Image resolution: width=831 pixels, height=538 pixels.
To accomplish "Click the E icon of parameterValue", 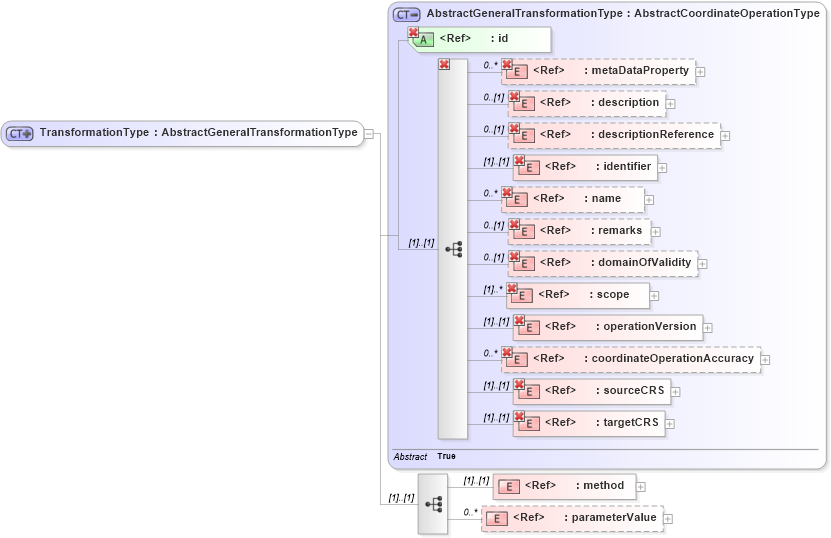I will [x=497, y=518].
